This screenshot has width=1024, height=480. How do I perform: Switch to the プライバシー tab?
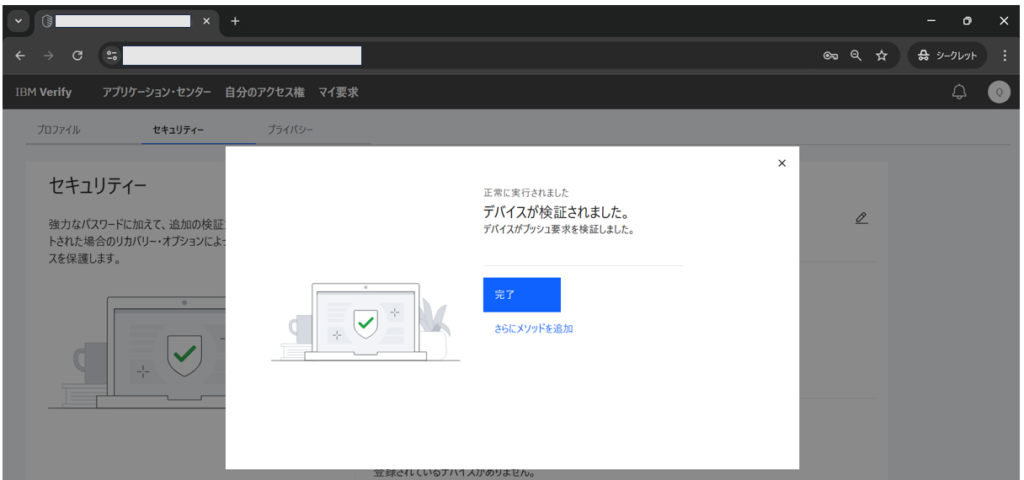[290, 129]
